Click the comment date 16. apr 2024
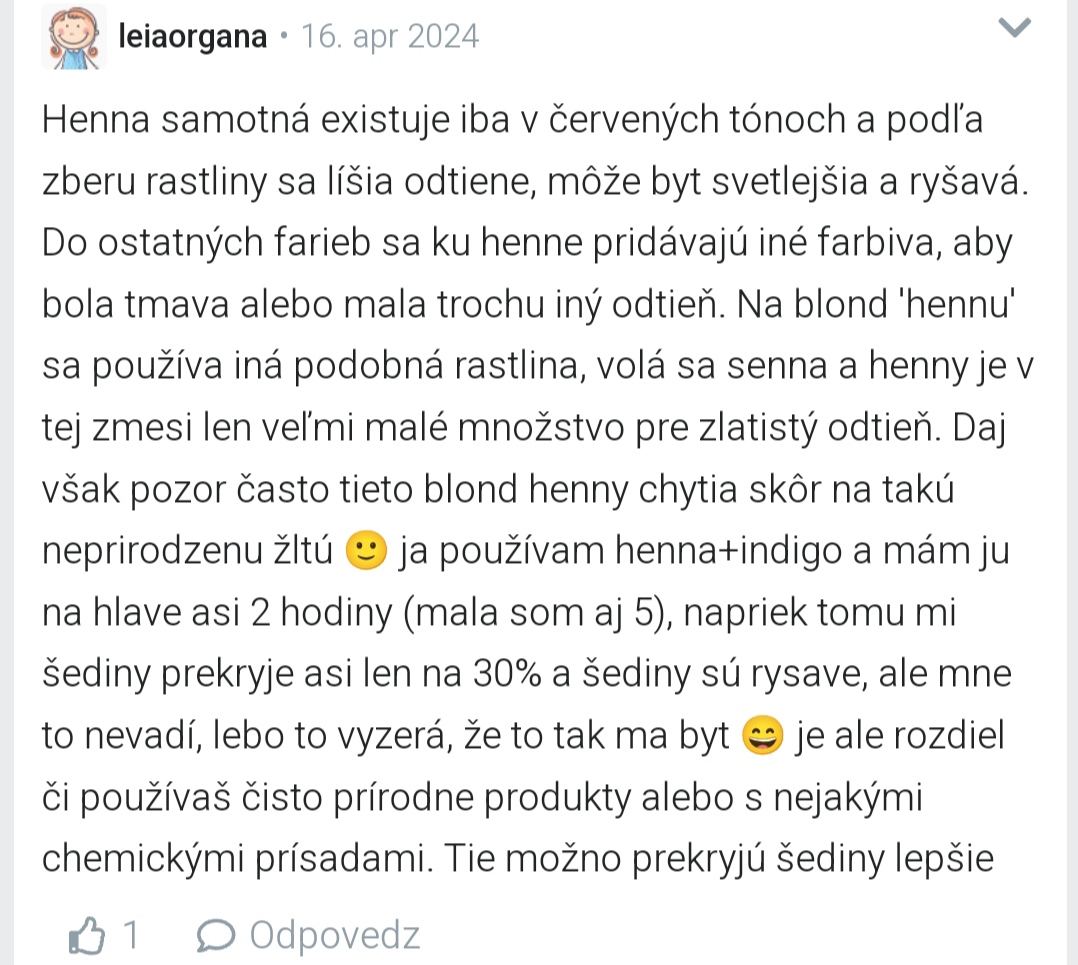This screenshot has height=965, width=1078. point(390,37)
